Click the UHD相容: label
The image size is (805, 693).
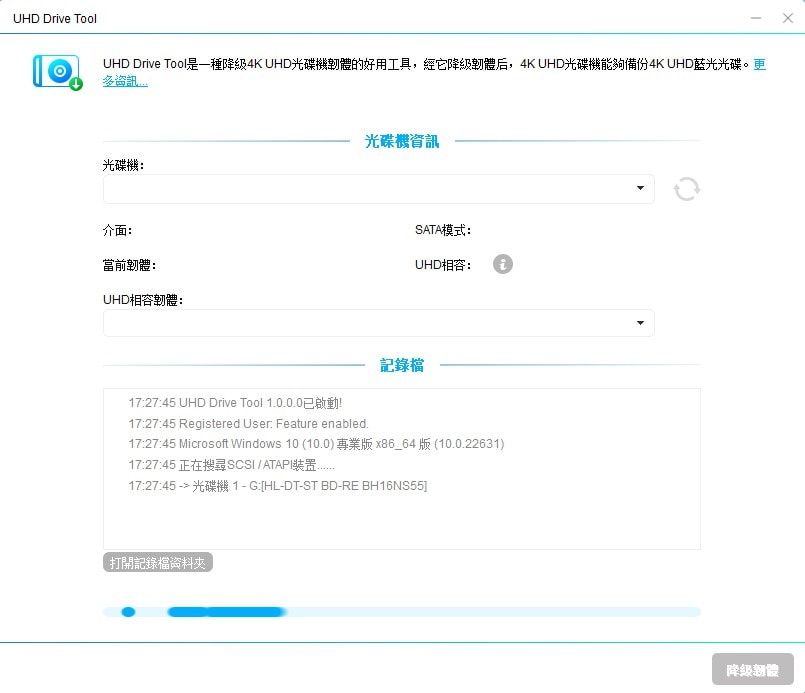tap(443, 265)
